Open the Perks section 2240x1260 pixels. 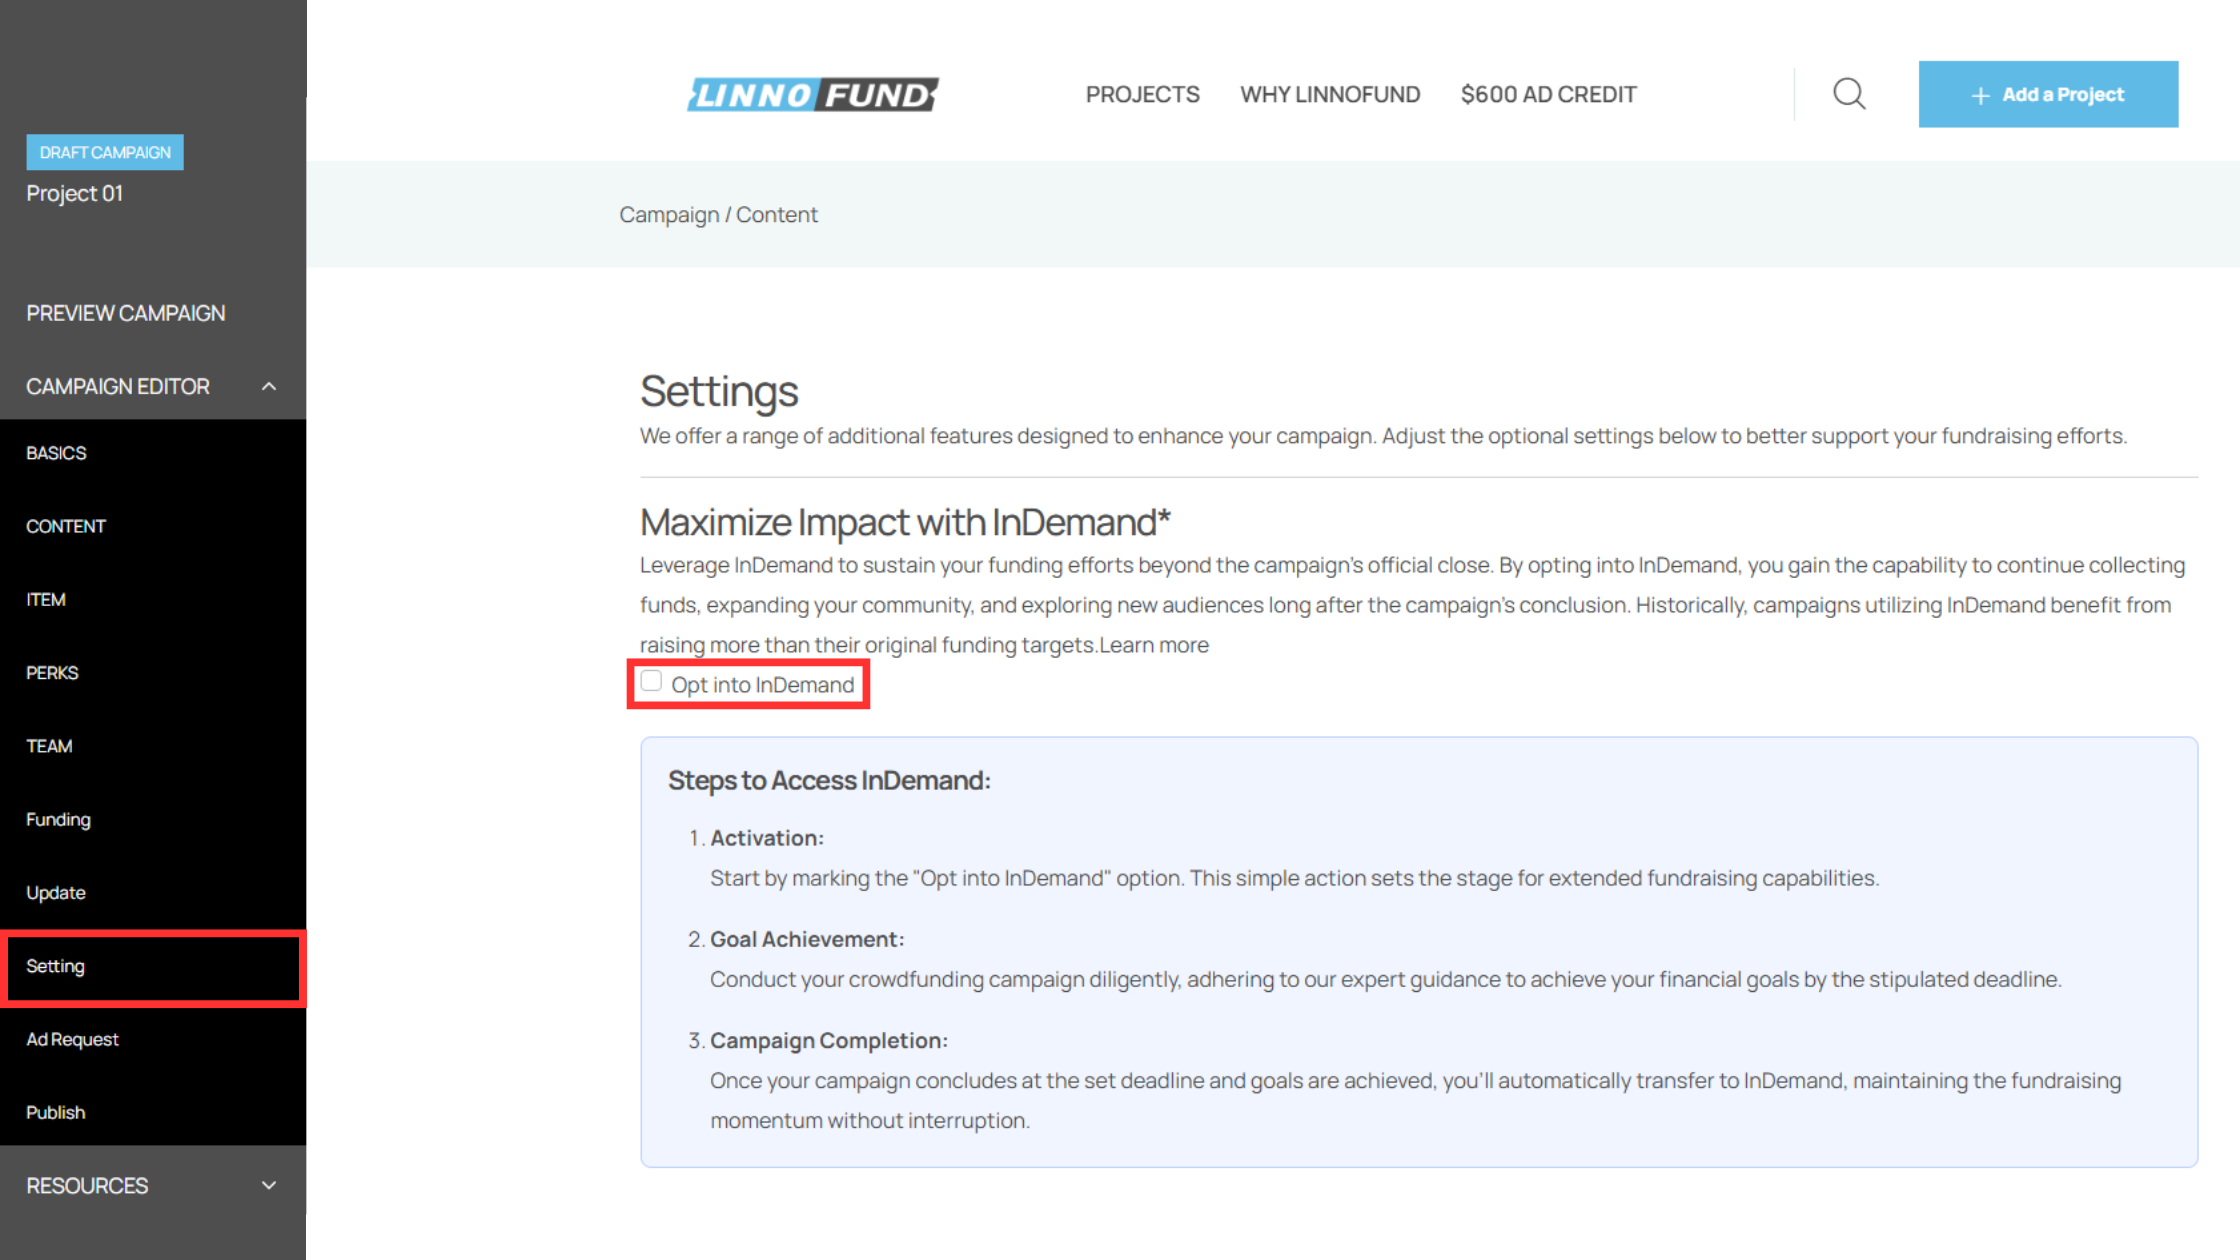pos(52,673)
